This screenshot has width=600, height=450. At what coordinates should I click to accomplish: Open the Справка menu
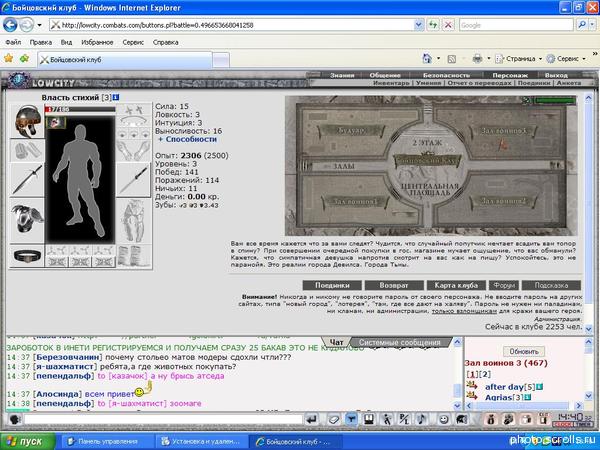(x=166, y=42)
